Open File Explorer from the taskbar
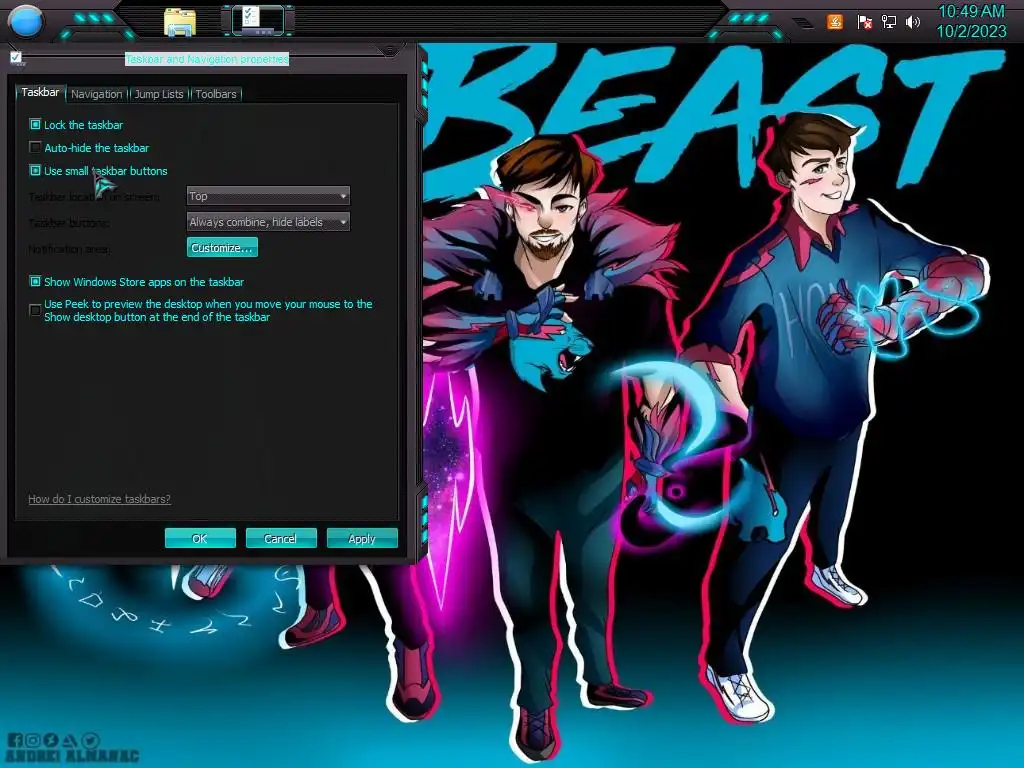Screen dimensions: 1024x768 180,22
